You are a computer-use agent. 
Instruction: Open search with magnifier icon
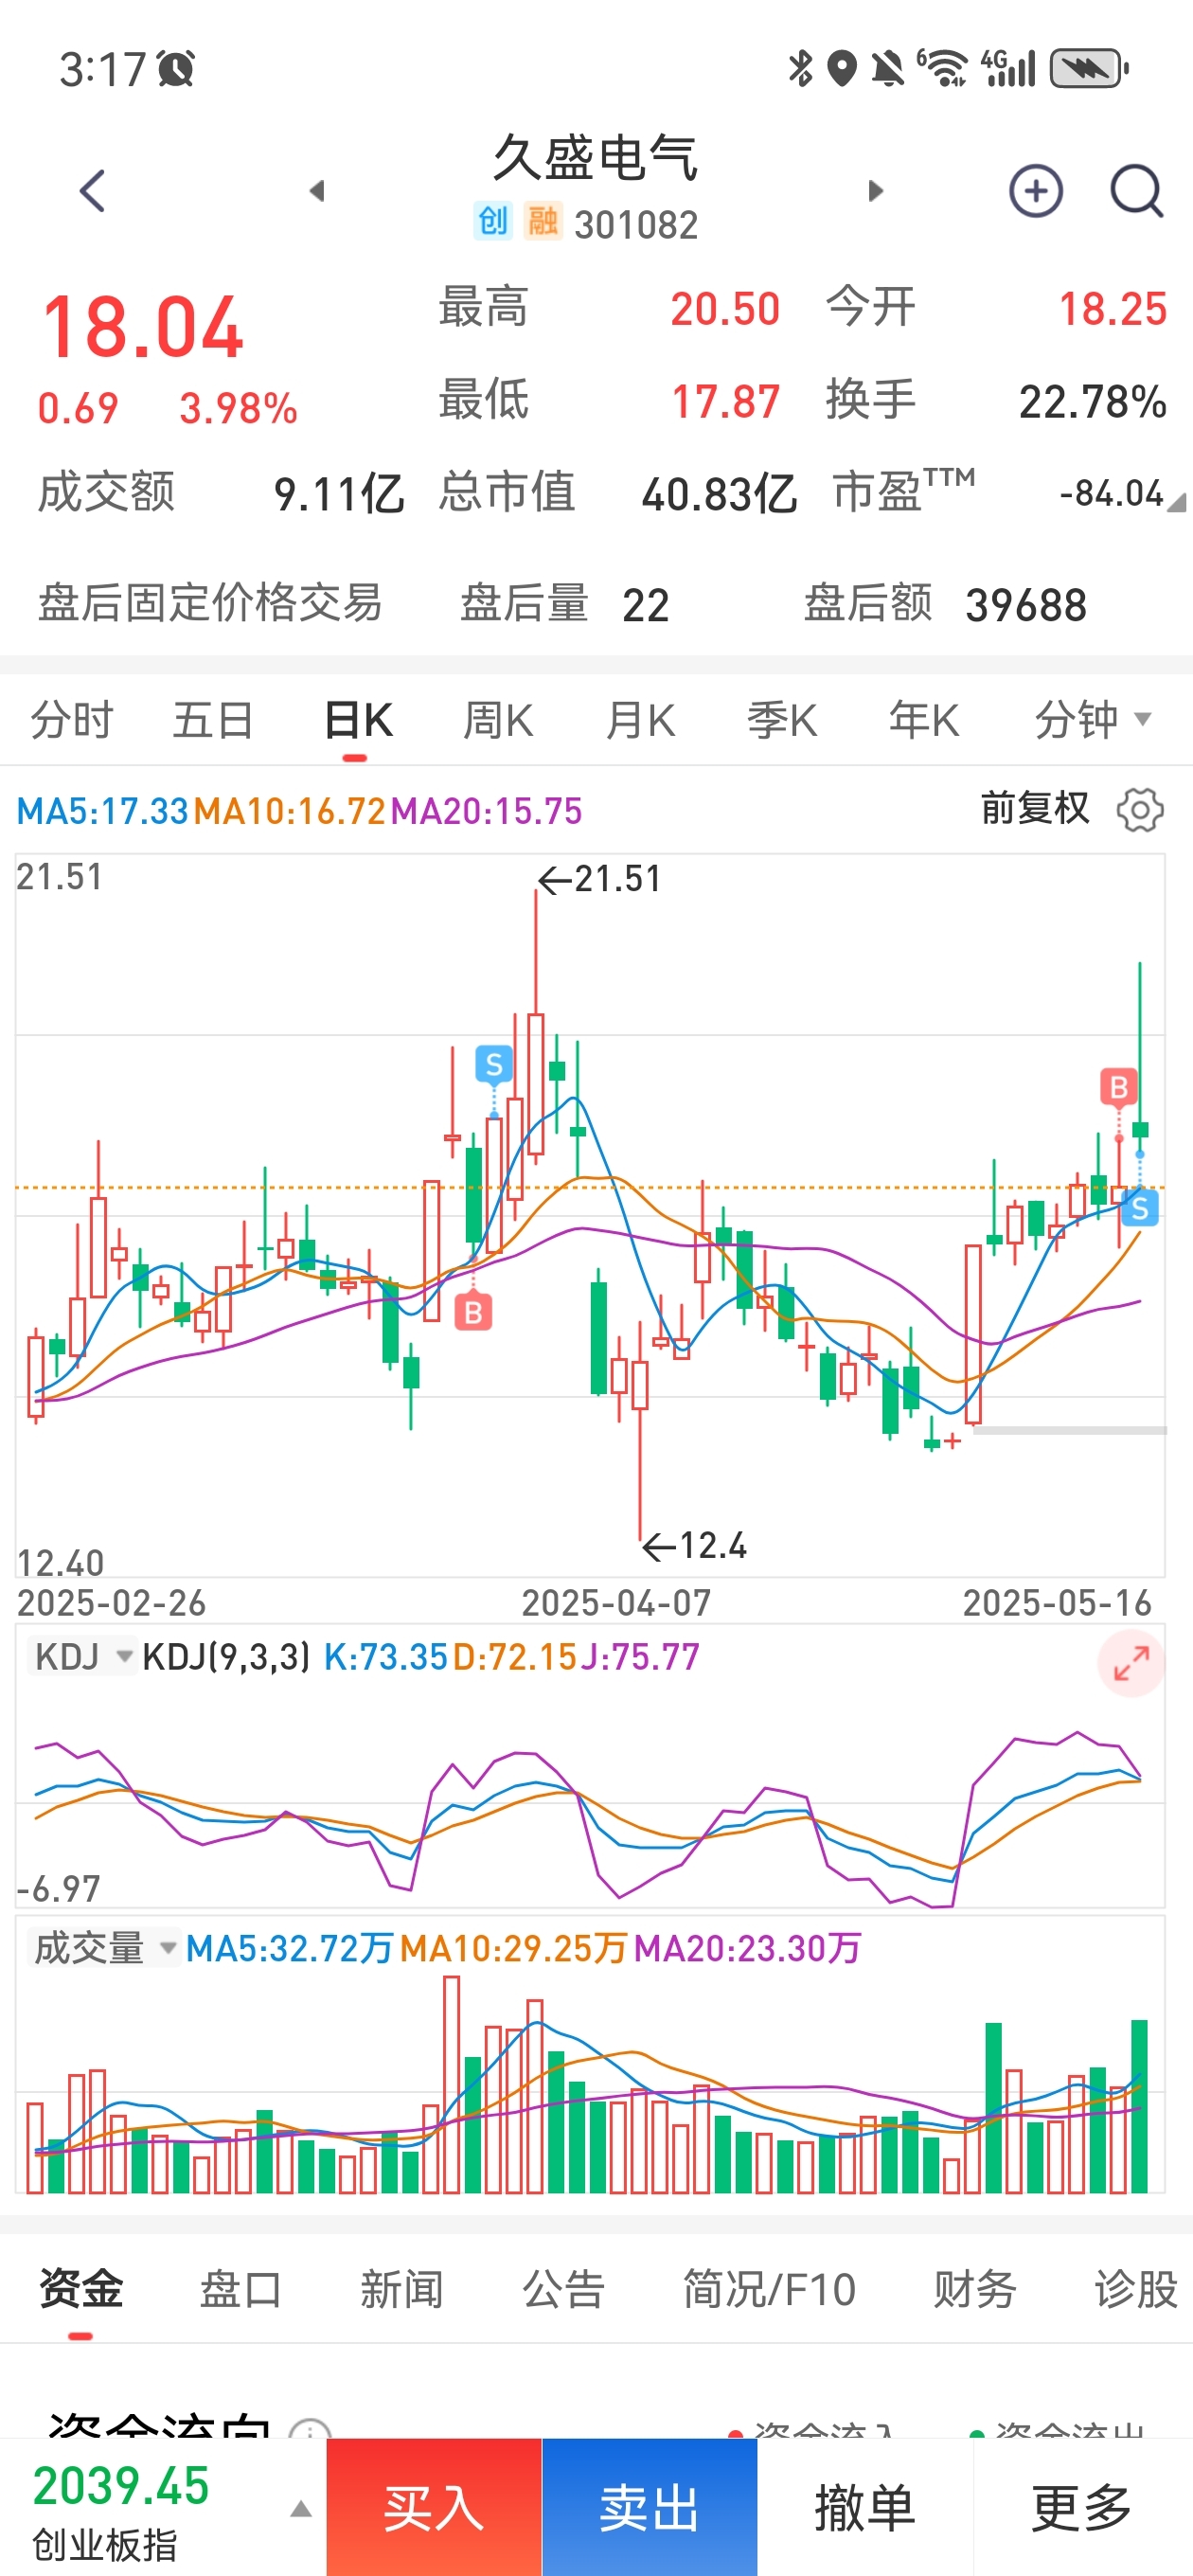coord(1137,191)
